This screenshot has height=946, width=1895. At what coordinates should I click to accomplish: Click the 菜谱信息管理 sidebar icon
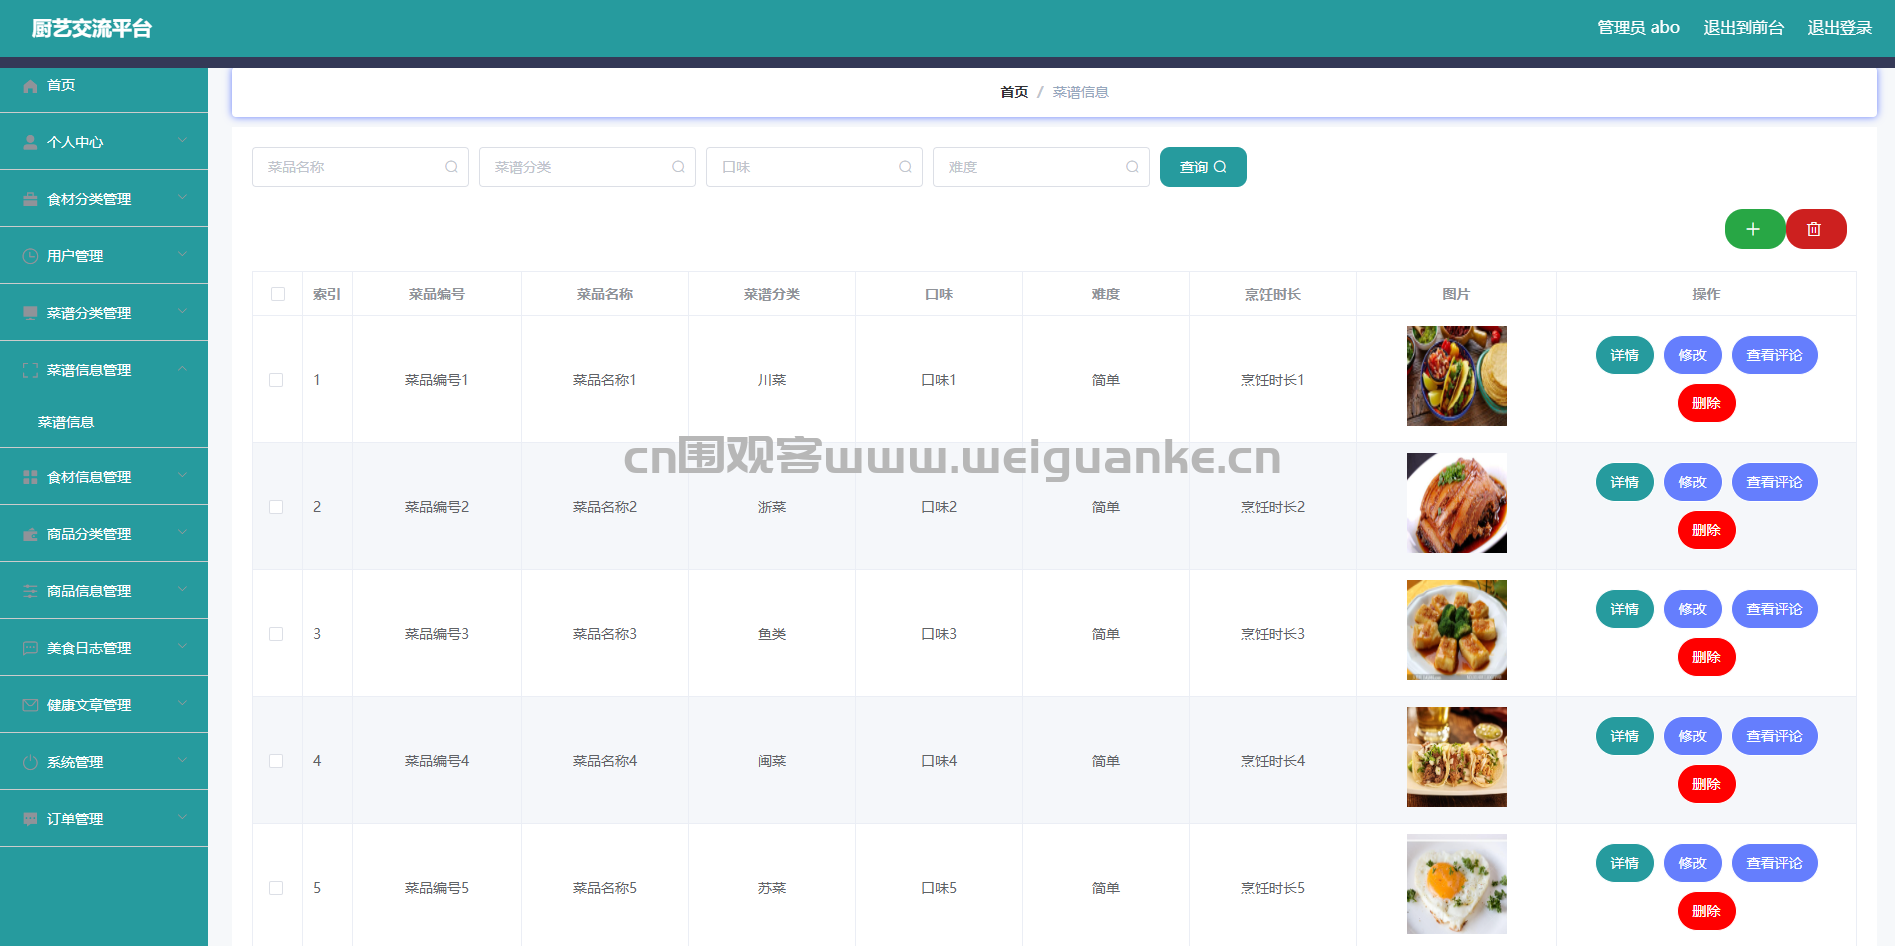(30, 370)
